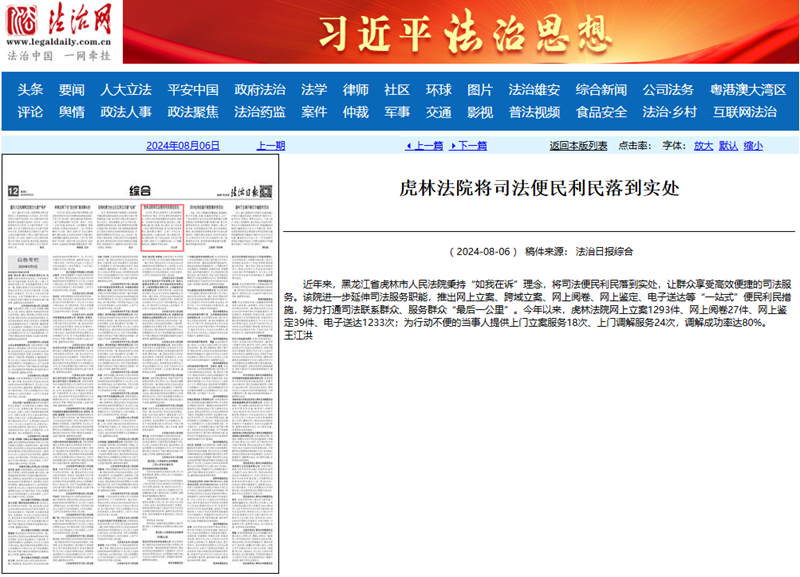Screen dimensions: 800x577
Task: Open the 环球 channel
Action: tap(439, 90)
